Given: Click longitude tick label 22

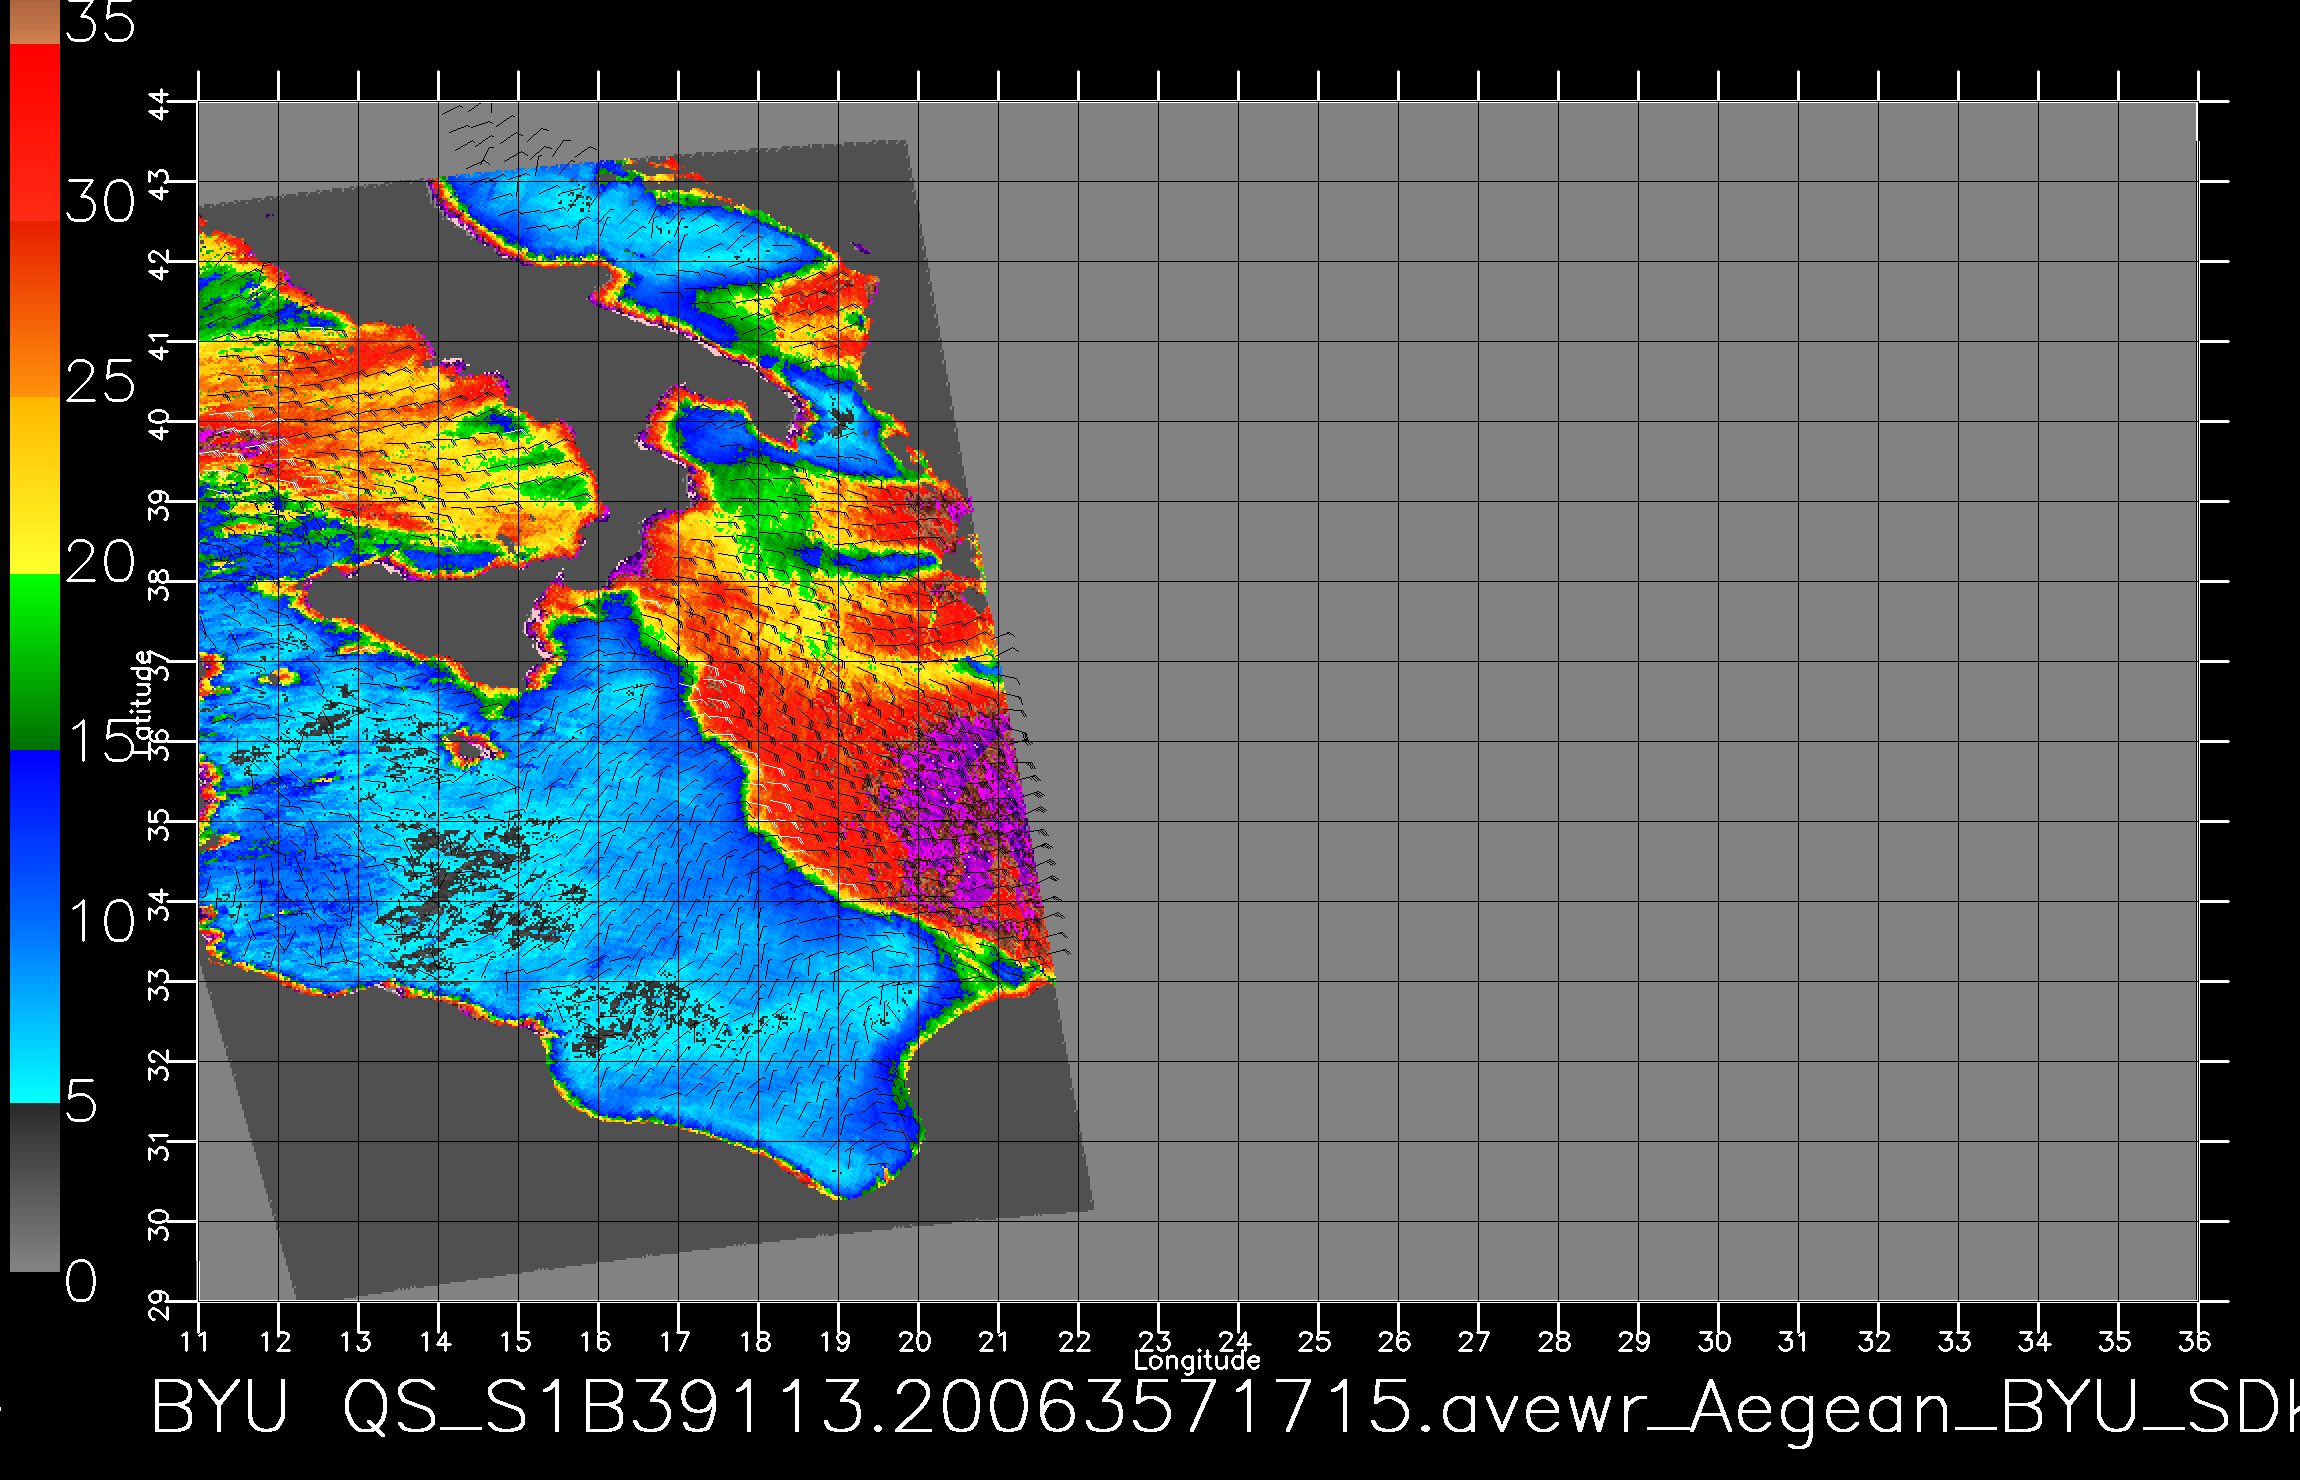Looking at the screenshot, I should pos(1075,1341).
